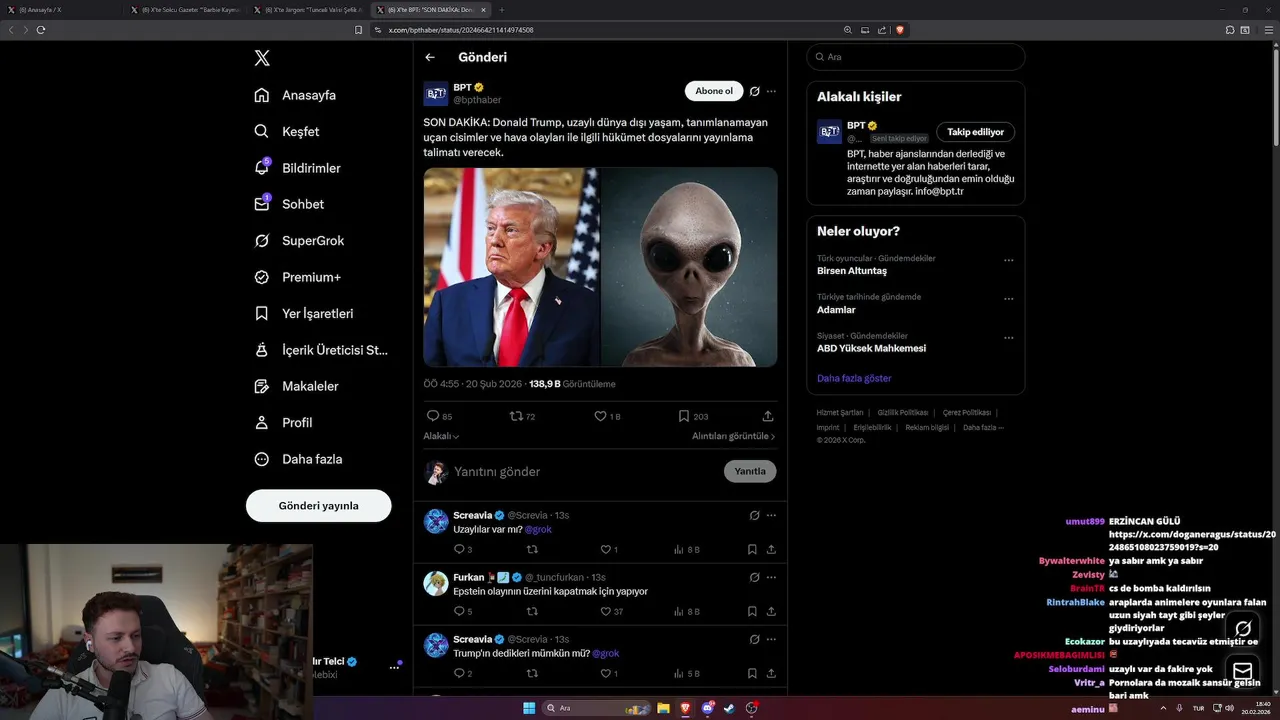Screen dimensions: 1280x720
Task: Open Steam from taskbar
Action: (x=730, y=708)
